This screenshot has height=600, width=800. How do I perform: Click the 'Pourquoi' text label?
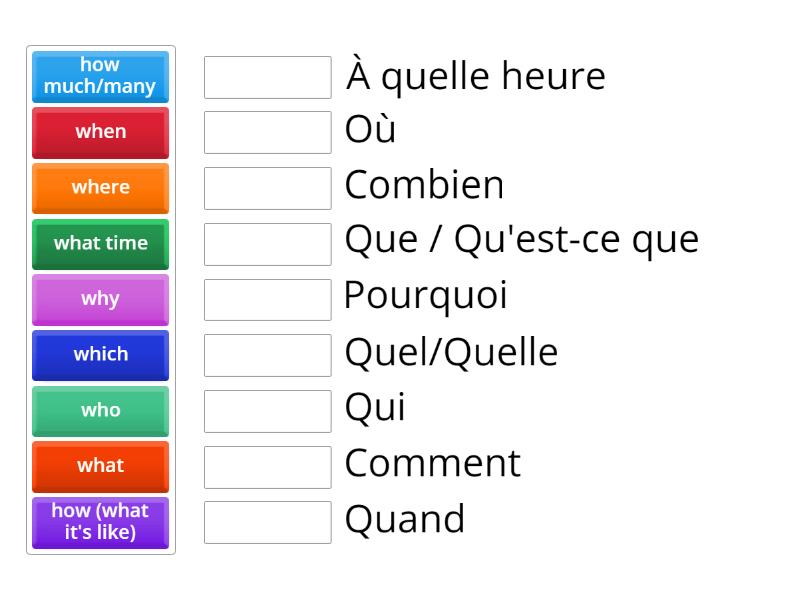(x=424, y=297)
